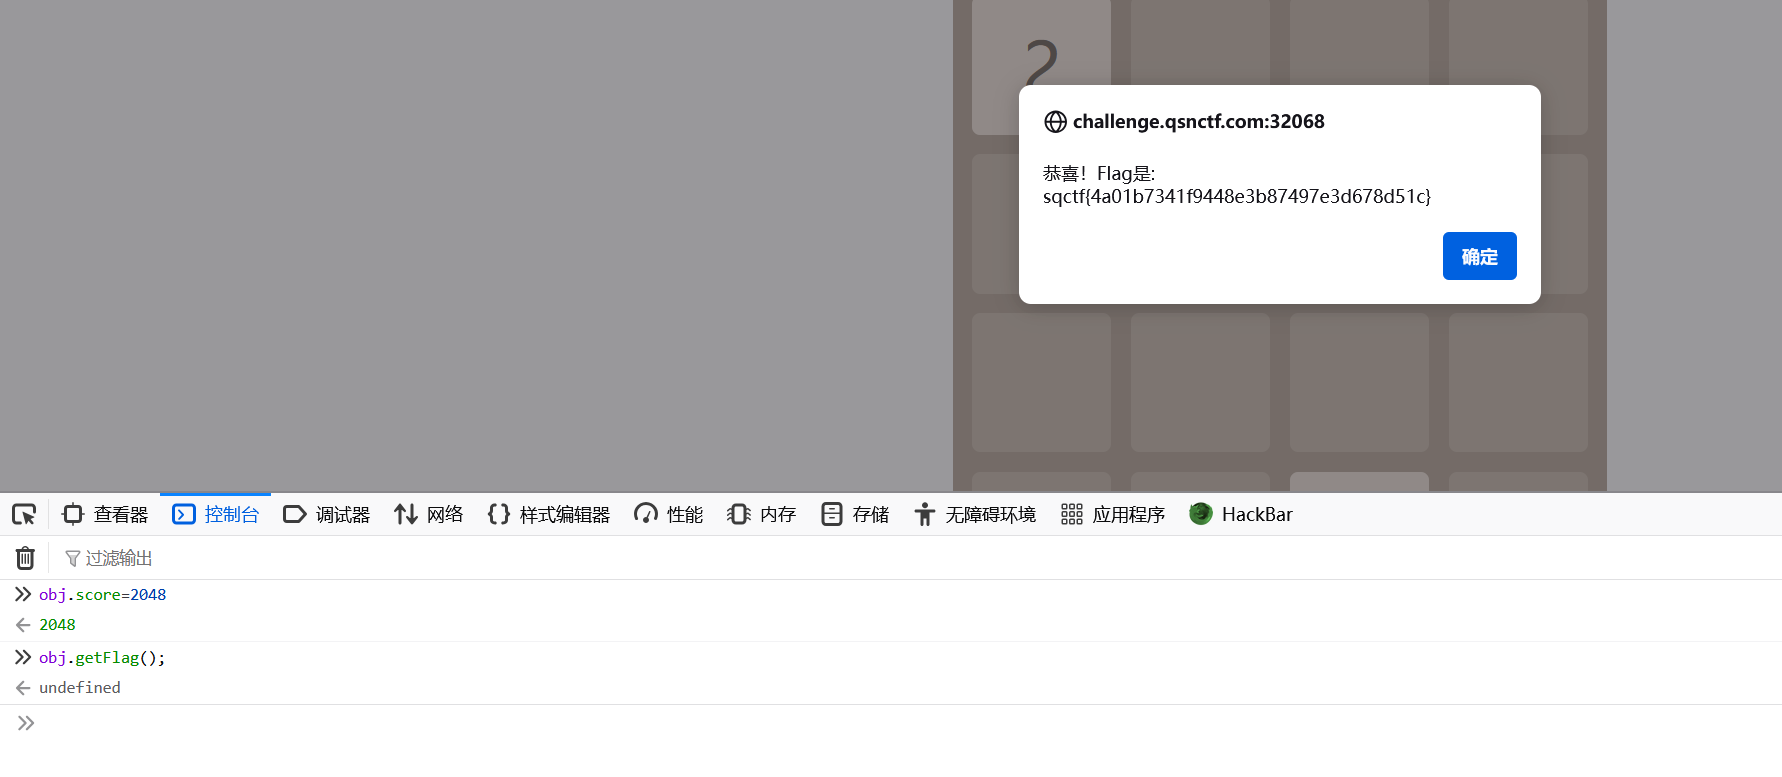Click the obj.score=2048 console entry
This screenshot has width=1782, height=777.
(x=102, y=595)
